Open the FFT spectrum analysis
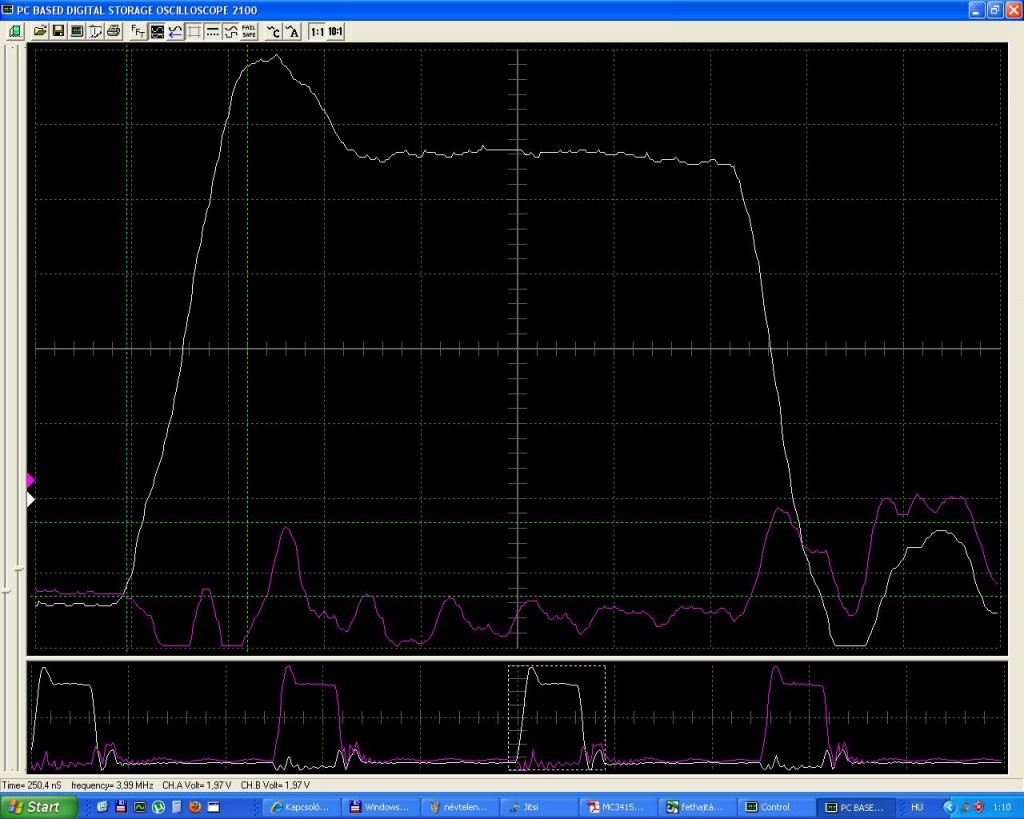The width and height of the screenshot is (1024, 819). click(x=138, y=31)
